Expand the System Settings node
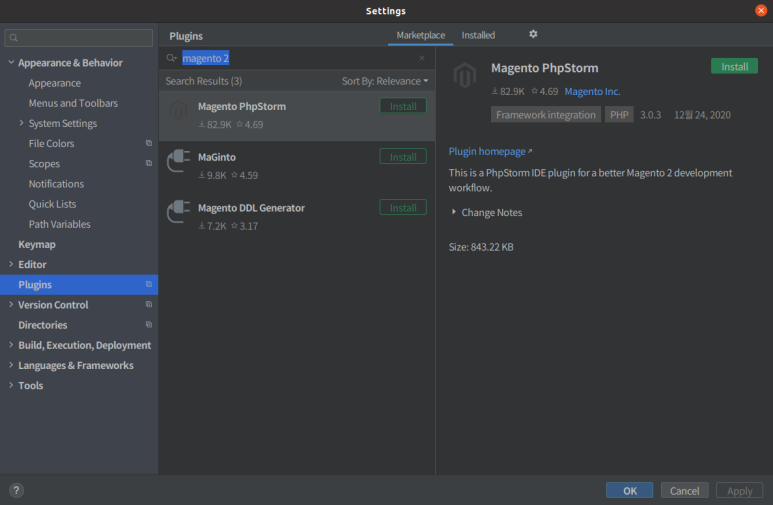The height and width of the screenshot is (505, 773). tap(22, 123)
